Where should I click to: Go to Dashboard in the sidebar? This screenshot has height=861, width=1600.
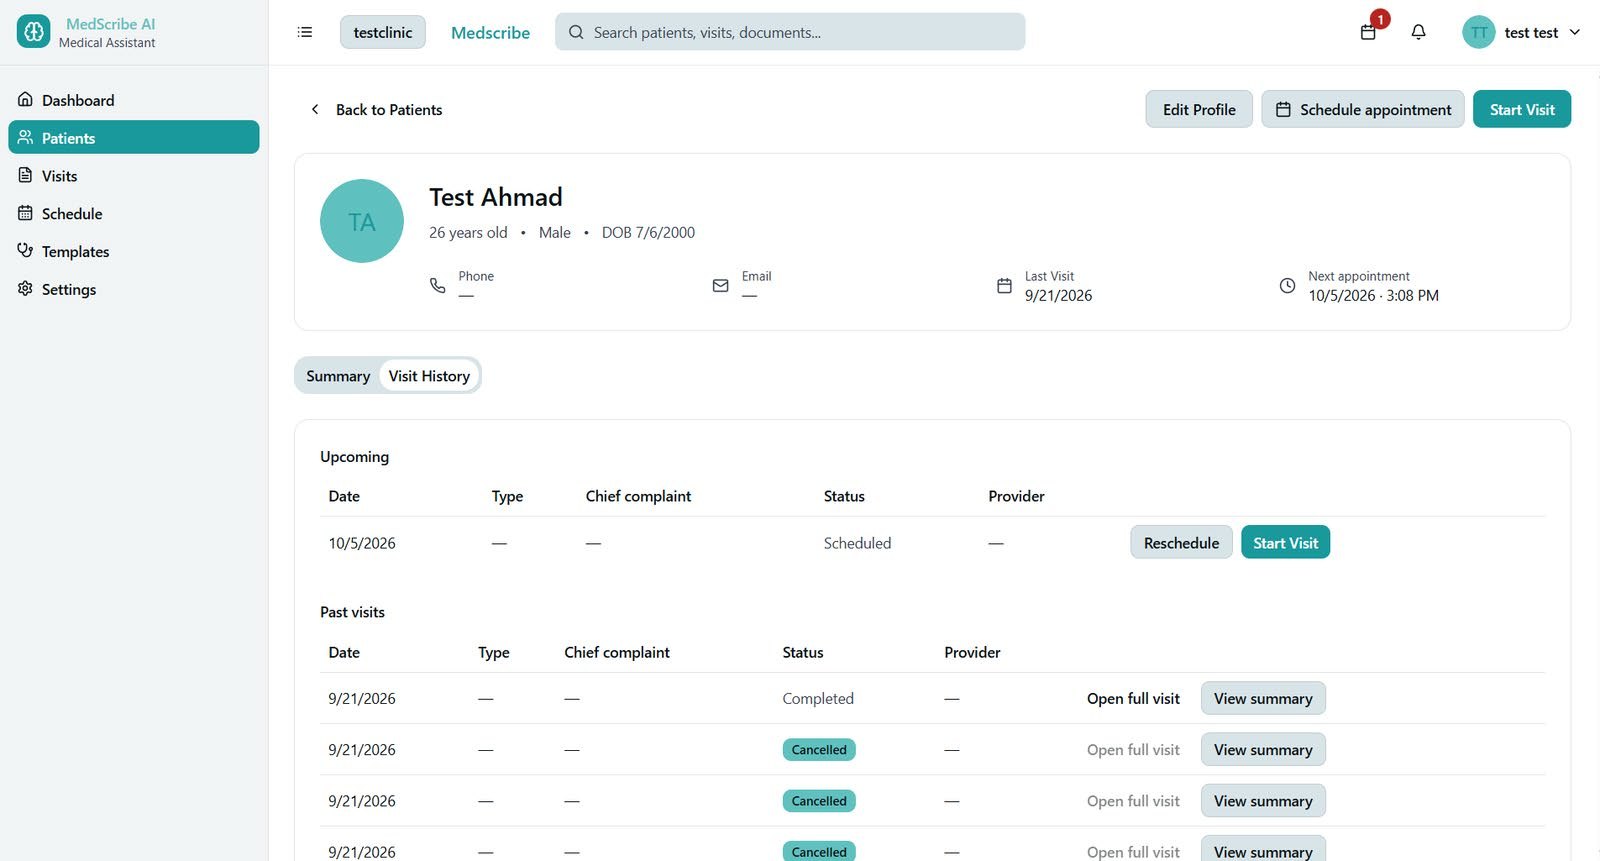click(x=134, y=100)
